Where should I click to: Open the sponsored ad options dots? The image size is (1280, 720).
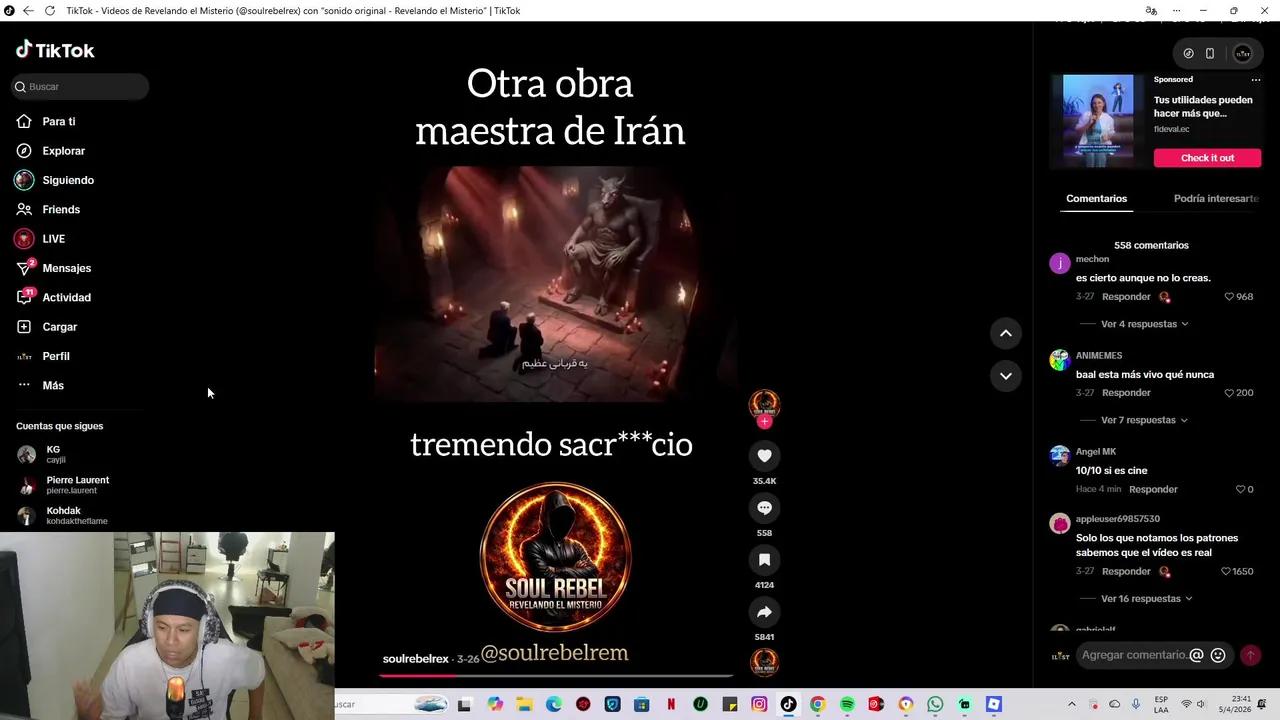(1256, 80)
